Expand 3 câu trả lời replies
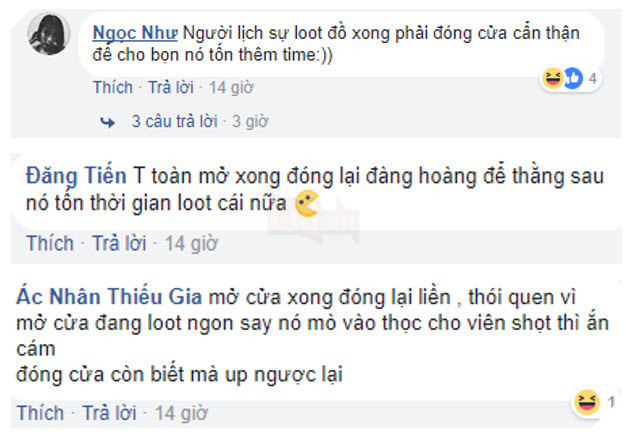The width and height of the screenshot is (626, 434). [x=175, y=121]
